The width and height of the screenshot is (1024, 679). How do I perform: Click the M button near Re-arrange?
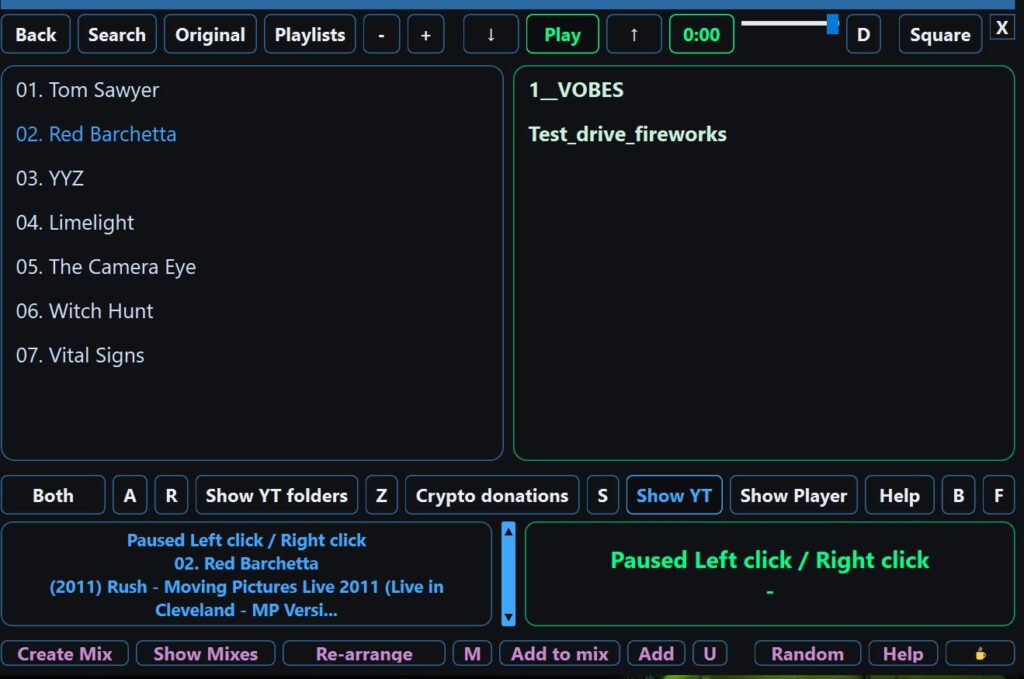(472, 654)
